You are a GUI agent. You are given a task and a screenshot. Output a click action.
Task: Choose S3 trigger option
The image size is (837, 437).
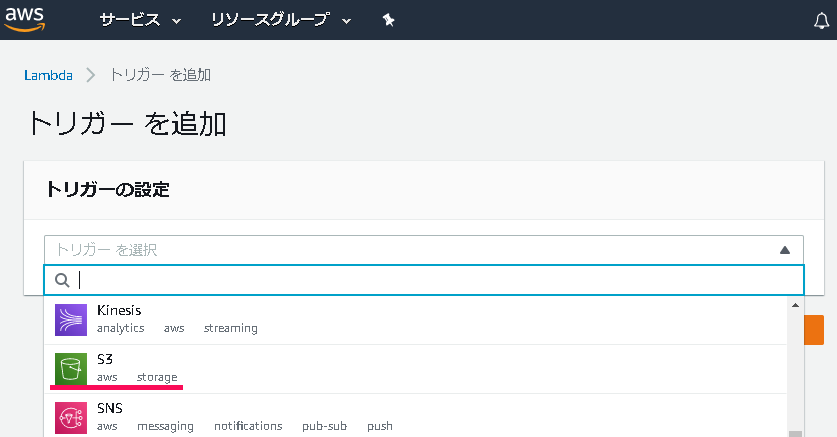click(x=415, y=369)
